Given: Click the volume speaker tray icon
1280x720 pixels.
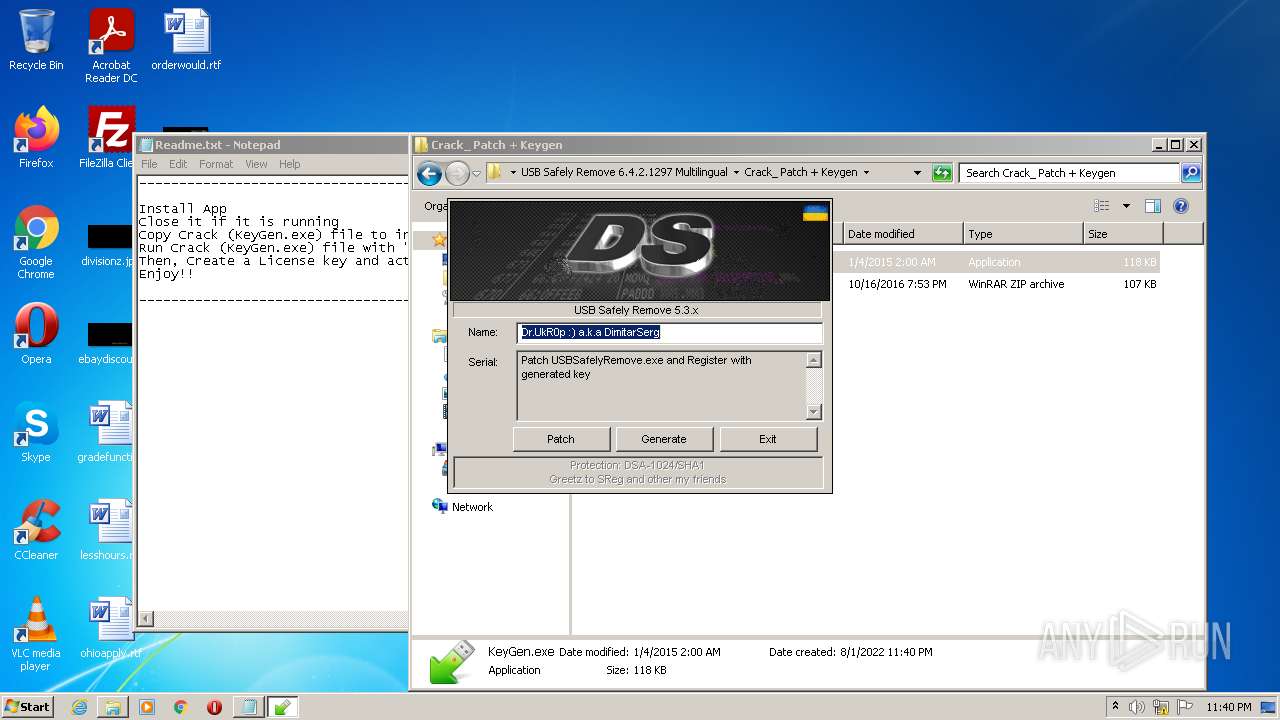Looking at the screenshot, I should click(1137, 707).
